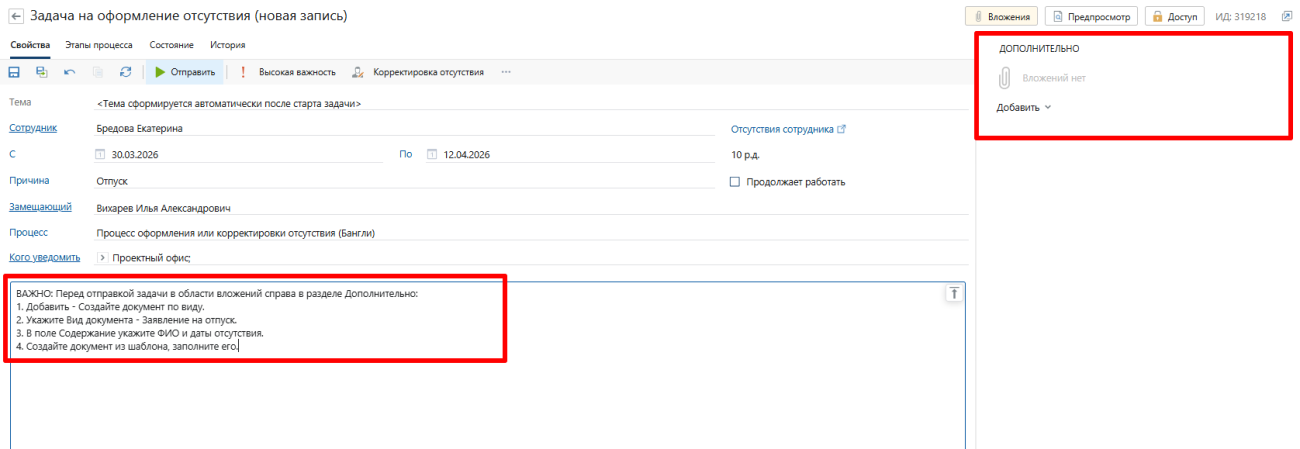
Task: Open the toolbar overflow menu (three dots)
Action: [x=506, y=72]
